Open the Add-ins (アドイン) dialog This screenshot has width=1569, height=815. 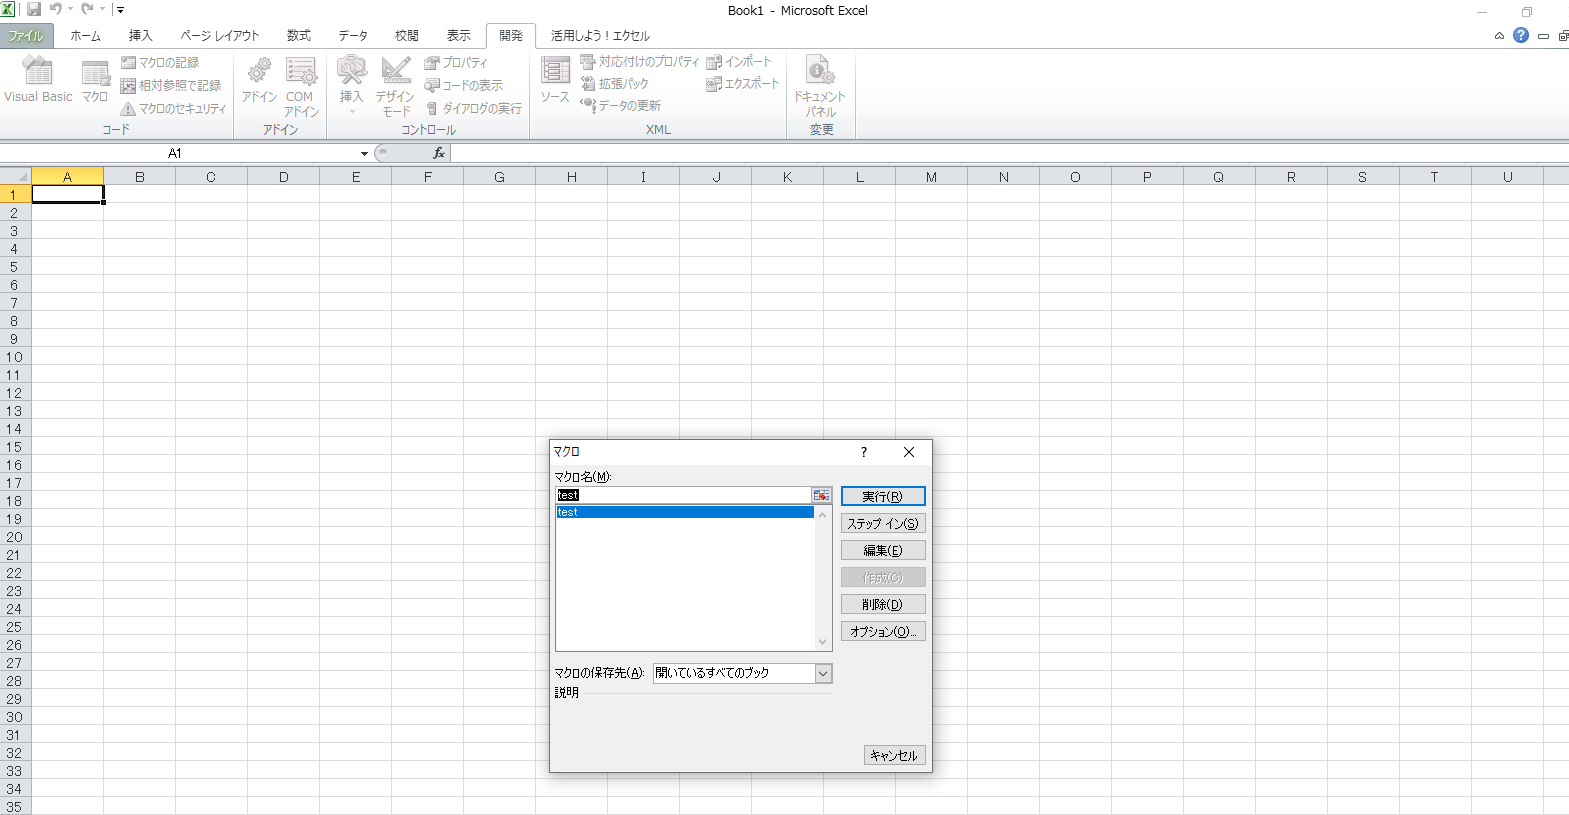click(259, 81)
